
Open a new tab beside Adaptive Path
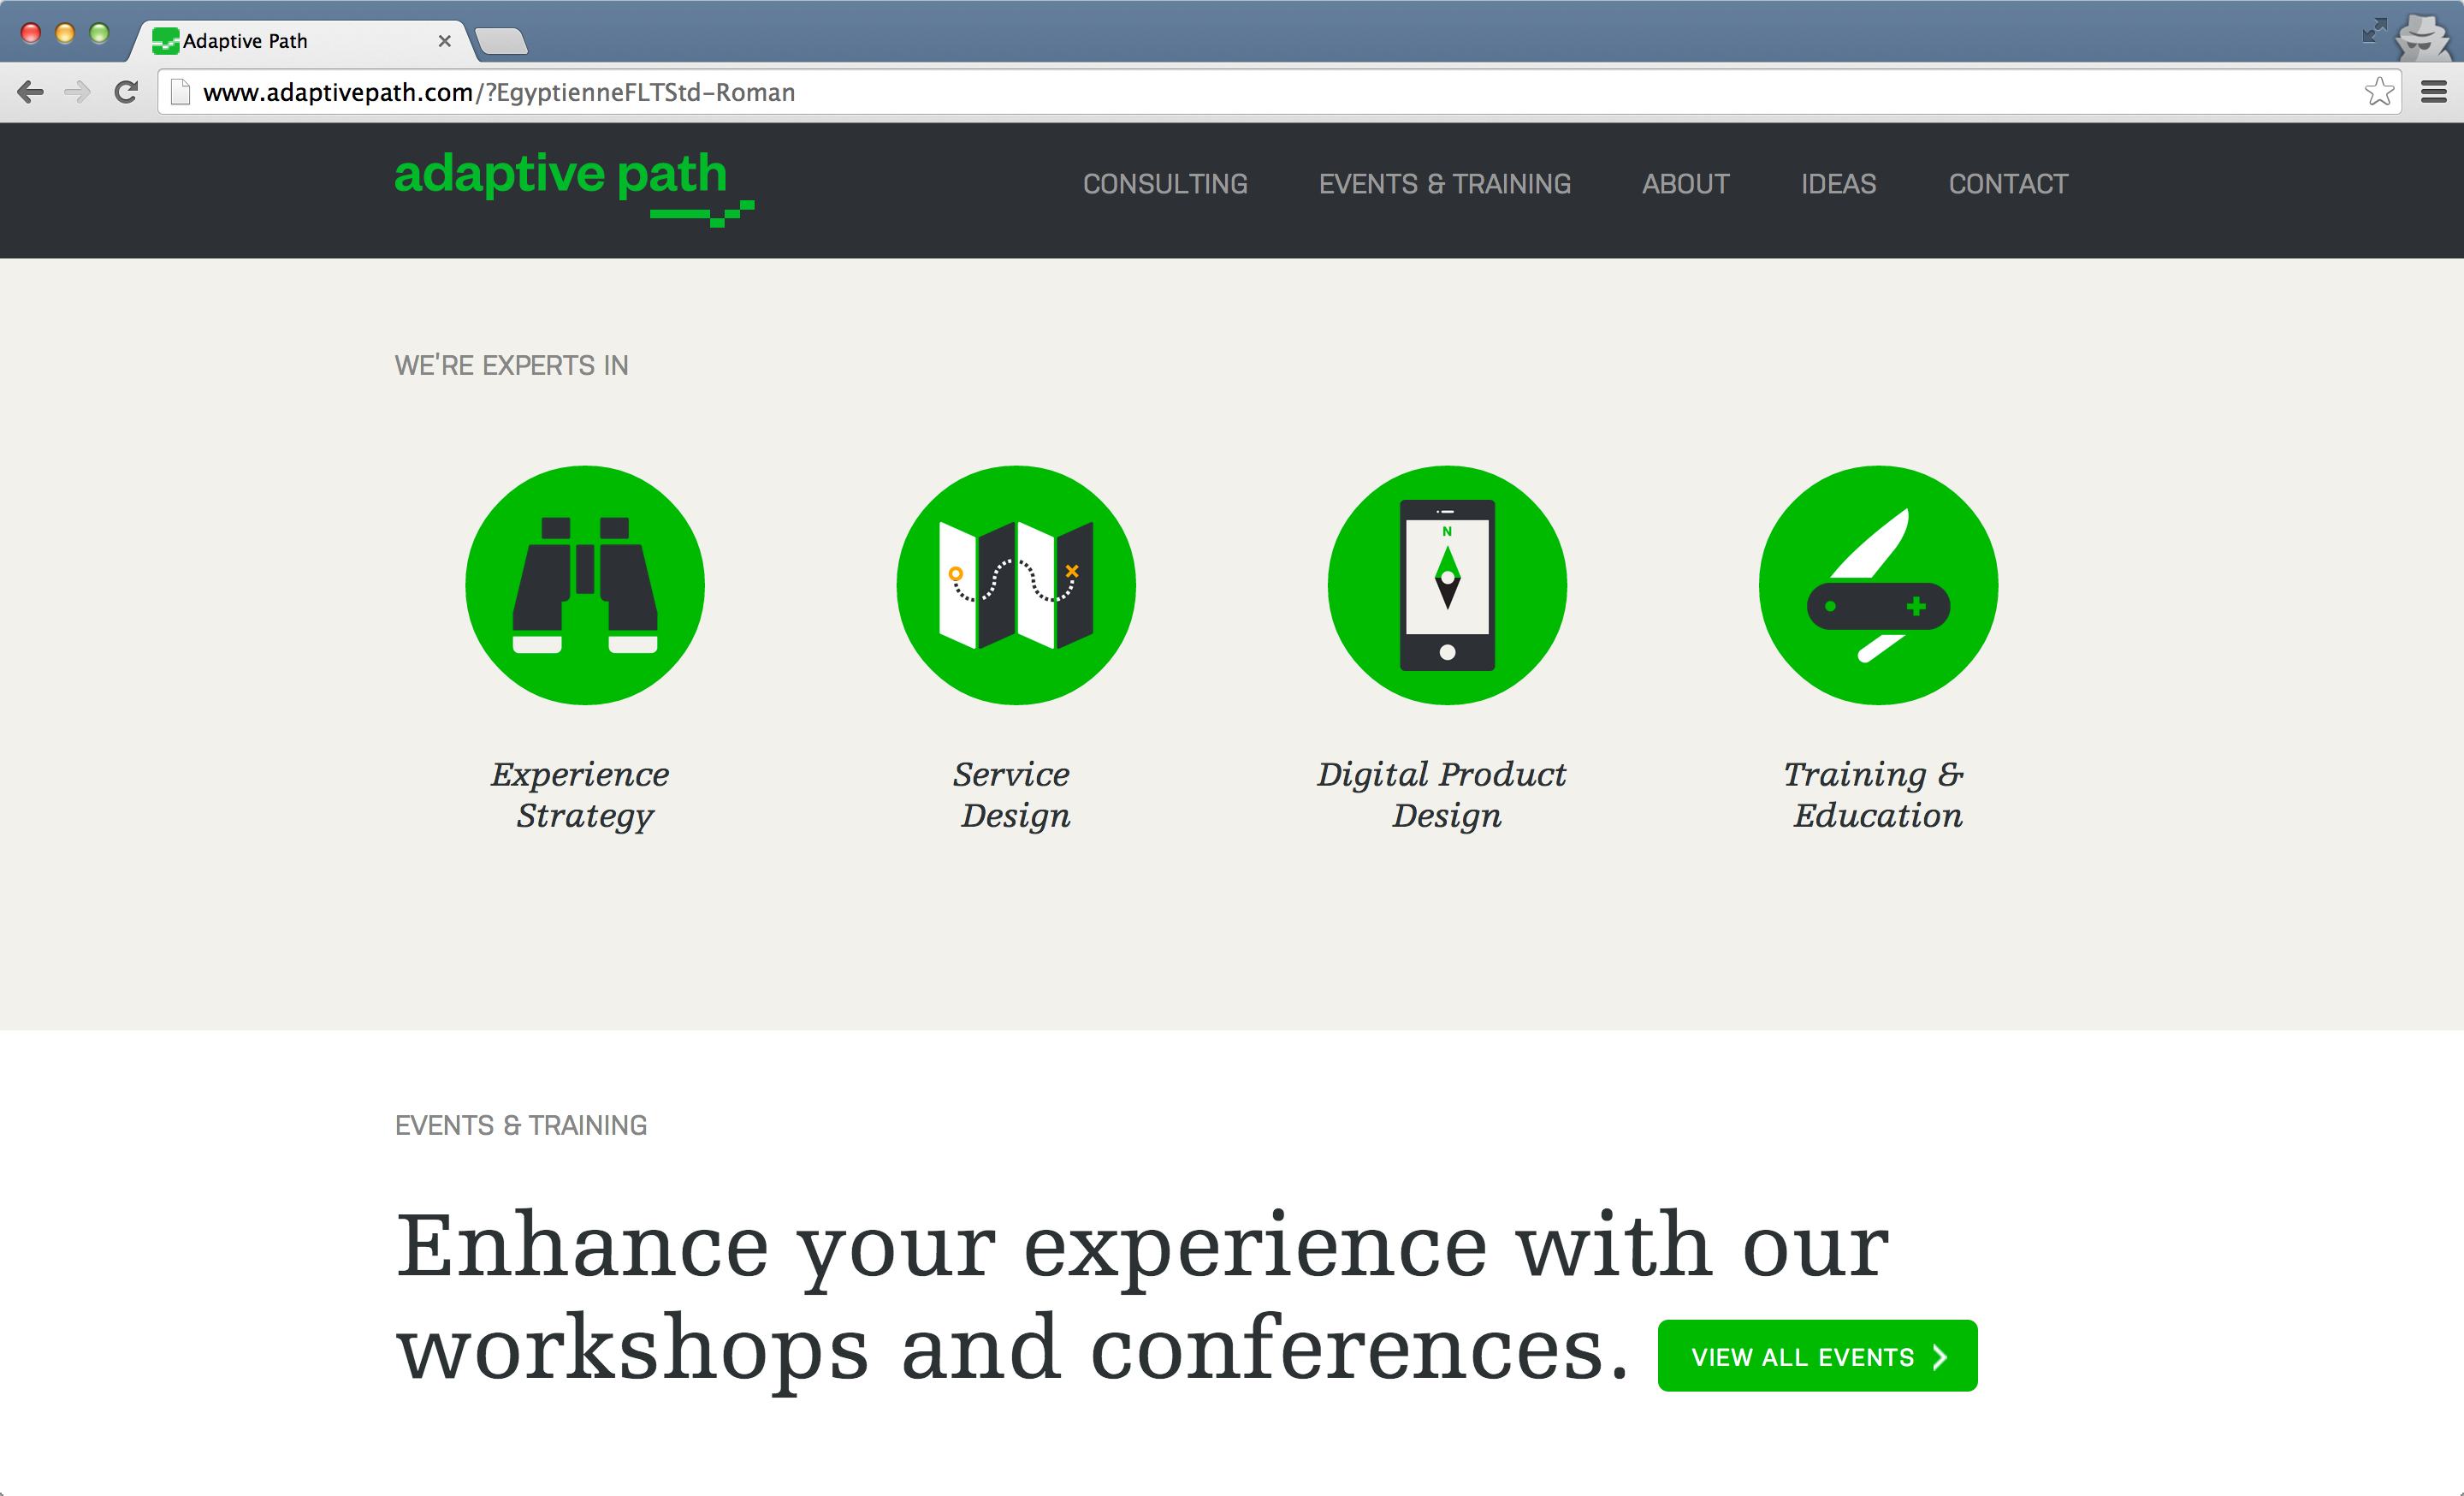(x=501, y=41)
